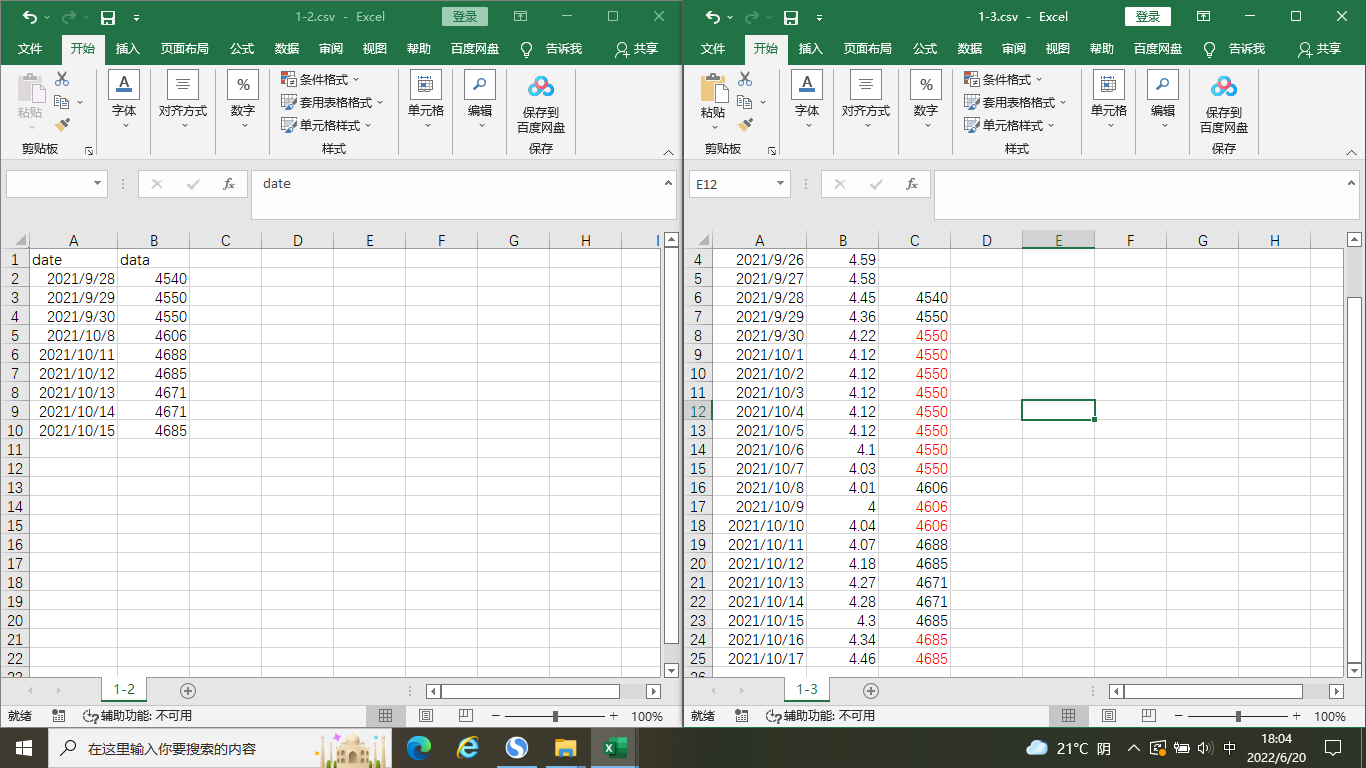1366x768 pixels.
Task: Switch 1-3.csv to page break preview
Action: (1148, 716)
